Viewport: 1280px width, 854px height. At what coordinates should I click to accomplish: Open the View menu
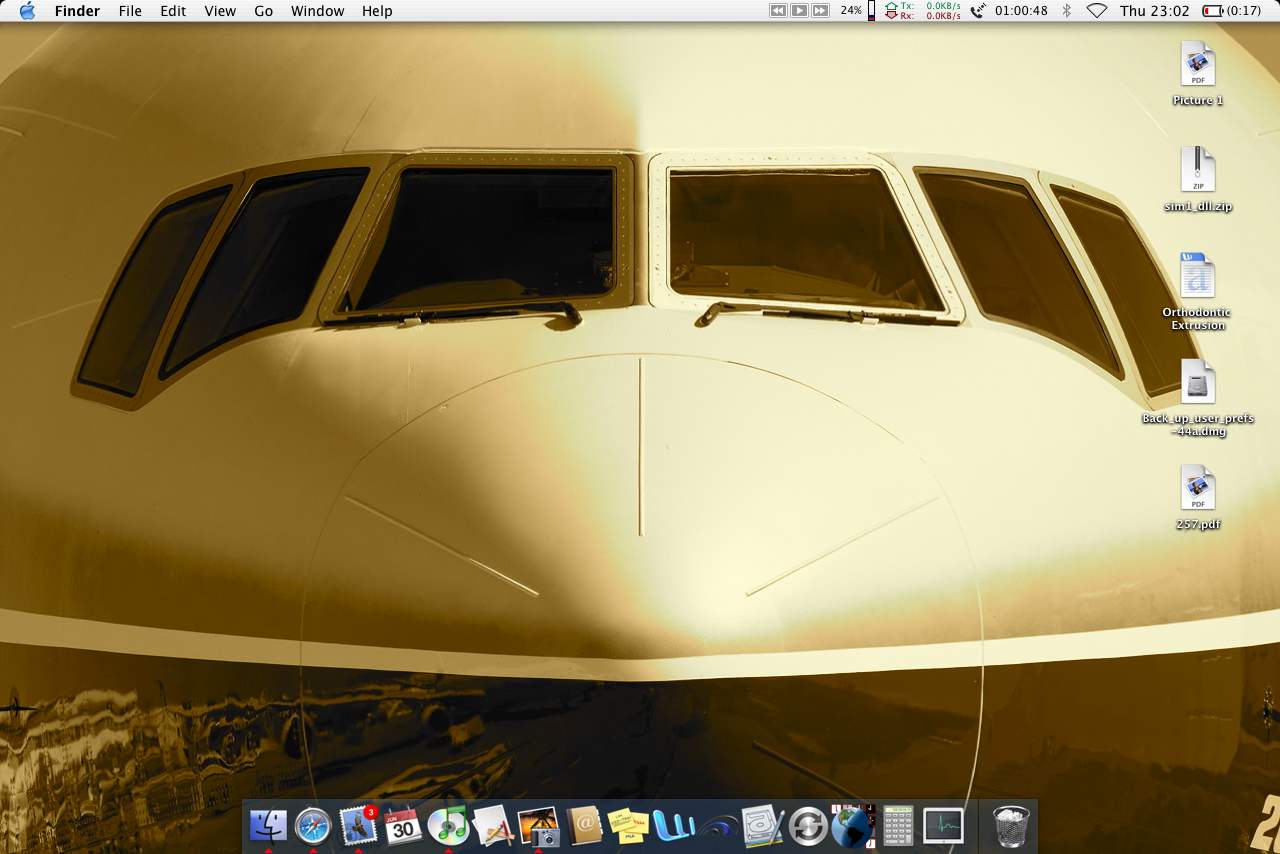pos(220,11)
